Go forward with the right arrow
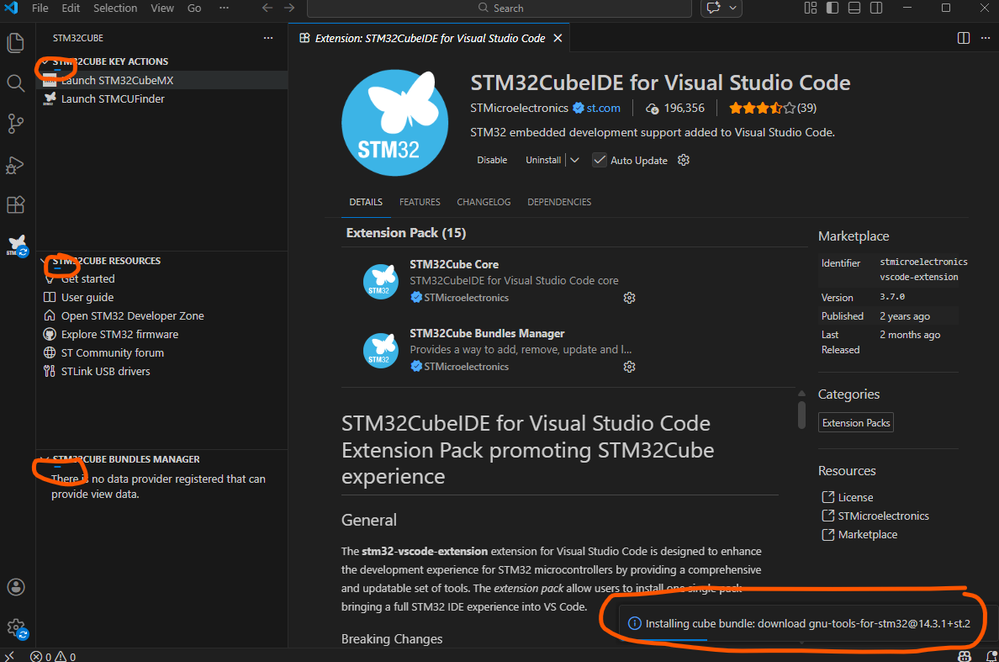 pos(289,8)
